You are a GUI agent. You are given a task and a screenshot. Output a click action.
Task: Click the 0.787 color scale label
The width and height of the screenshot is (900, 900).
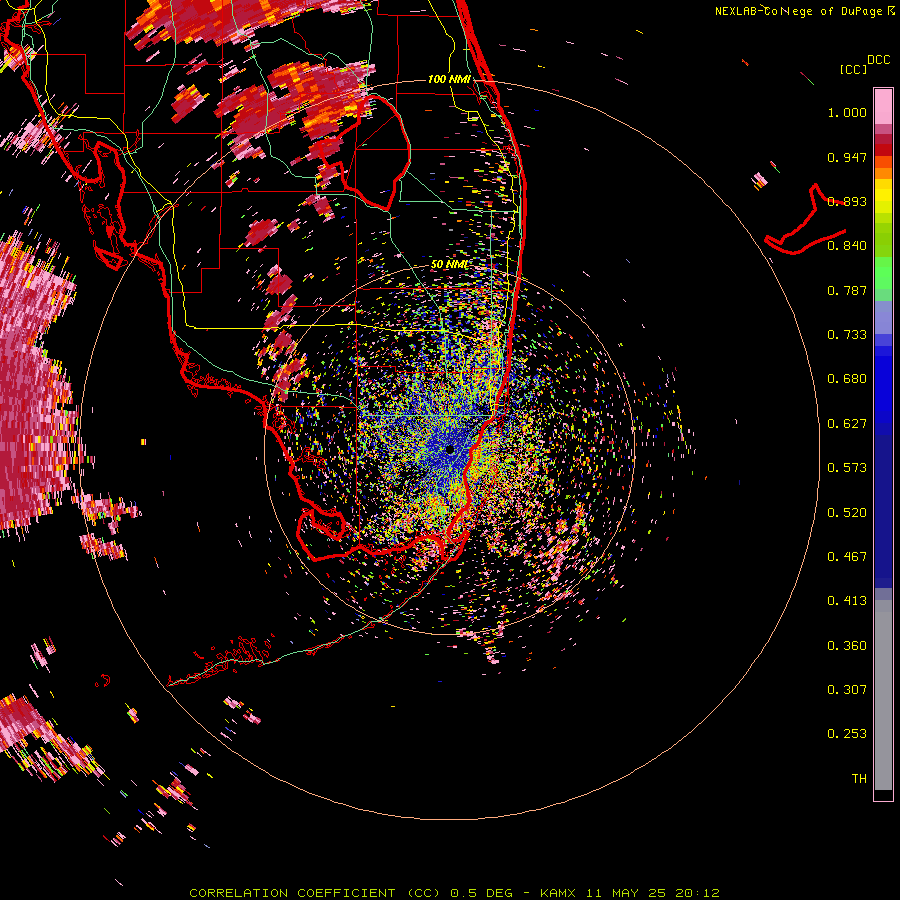coord(847,290)
